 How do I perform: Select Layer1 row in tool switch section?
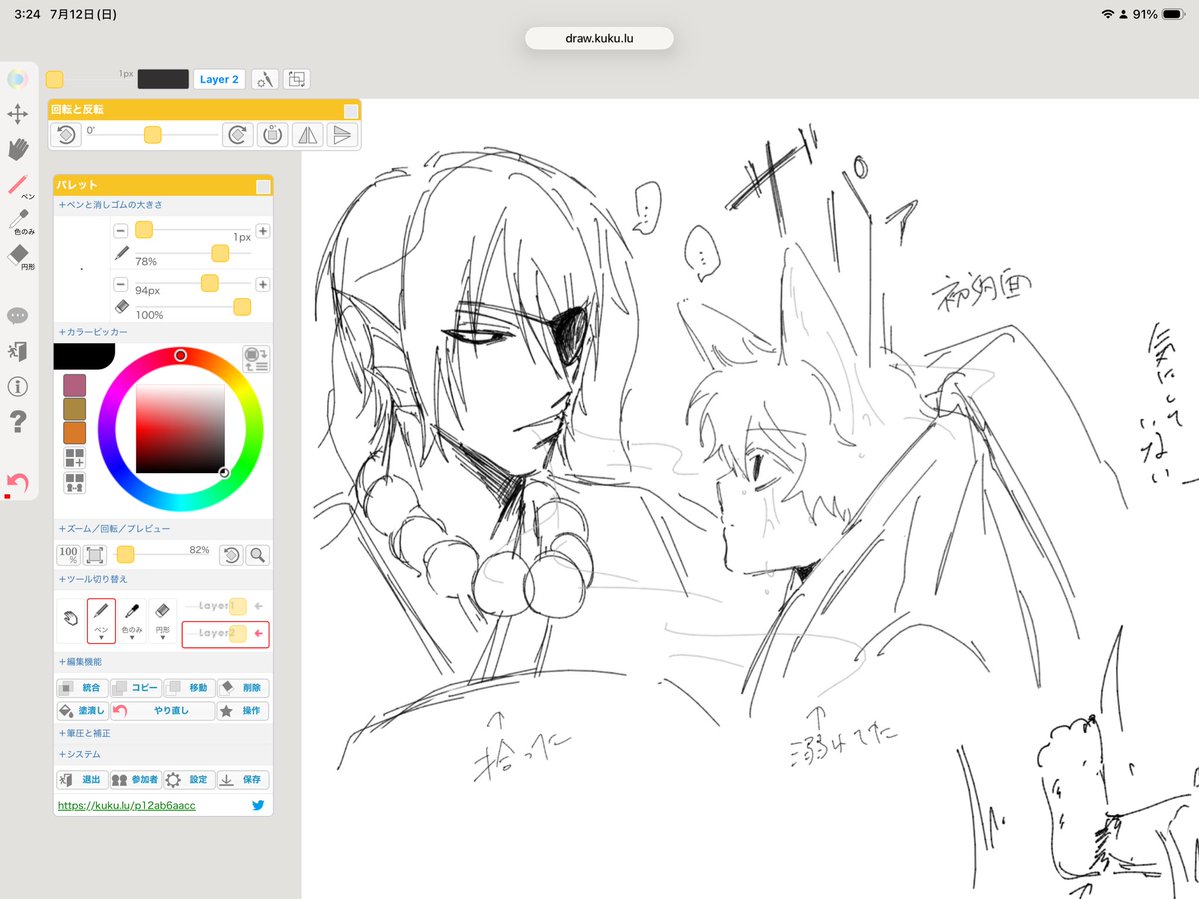(226, 606)
